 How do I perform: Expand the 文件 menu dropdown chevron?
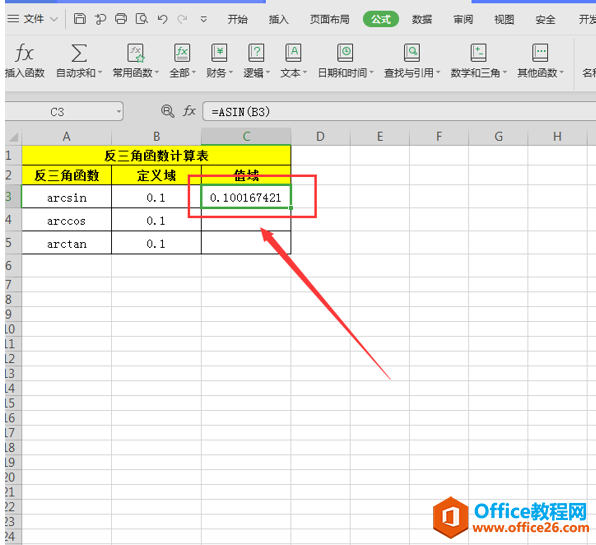click(54, 19)
